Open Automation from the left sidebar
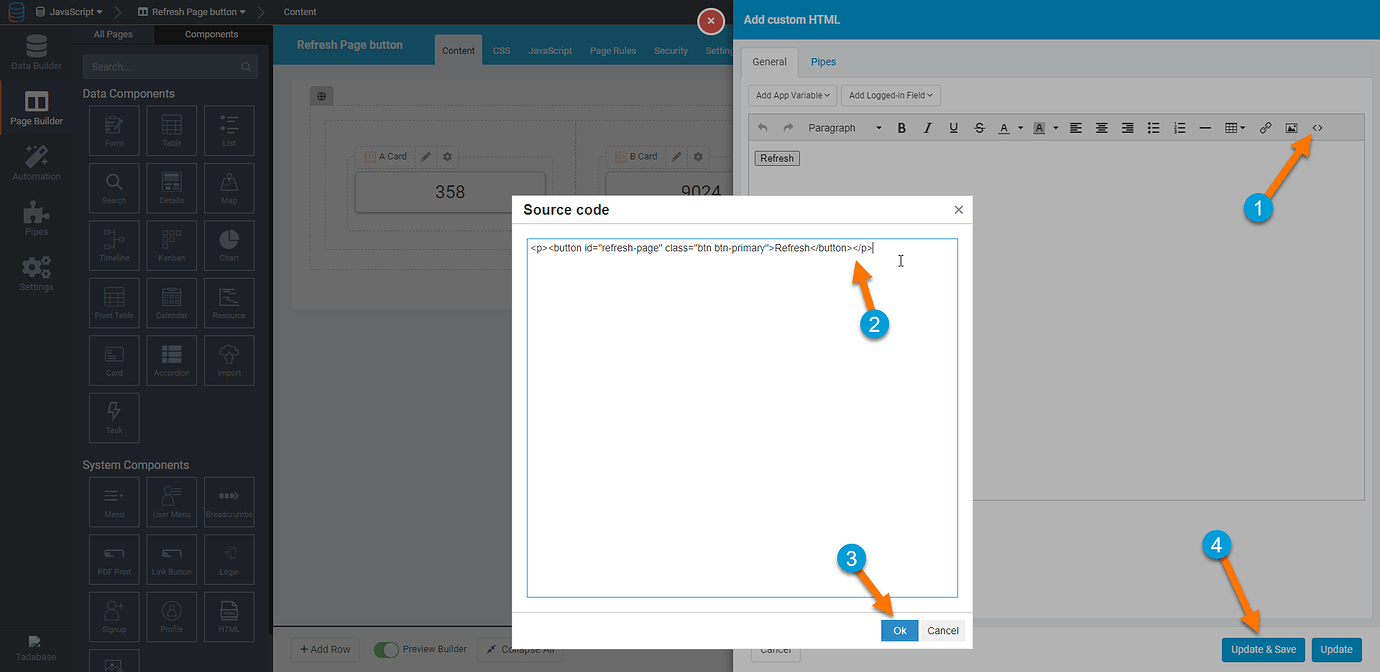The height and width of the screenshot is (672, 1380). pyautogui.click(x=36, y=164)
